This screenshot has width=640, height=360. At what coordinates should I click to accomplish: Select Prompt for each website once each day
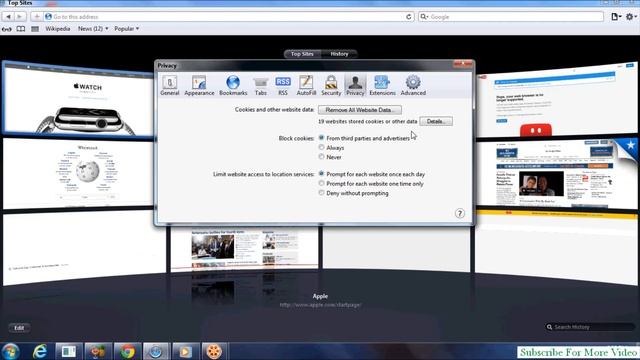pyautogui.click(x=321, y=174)
